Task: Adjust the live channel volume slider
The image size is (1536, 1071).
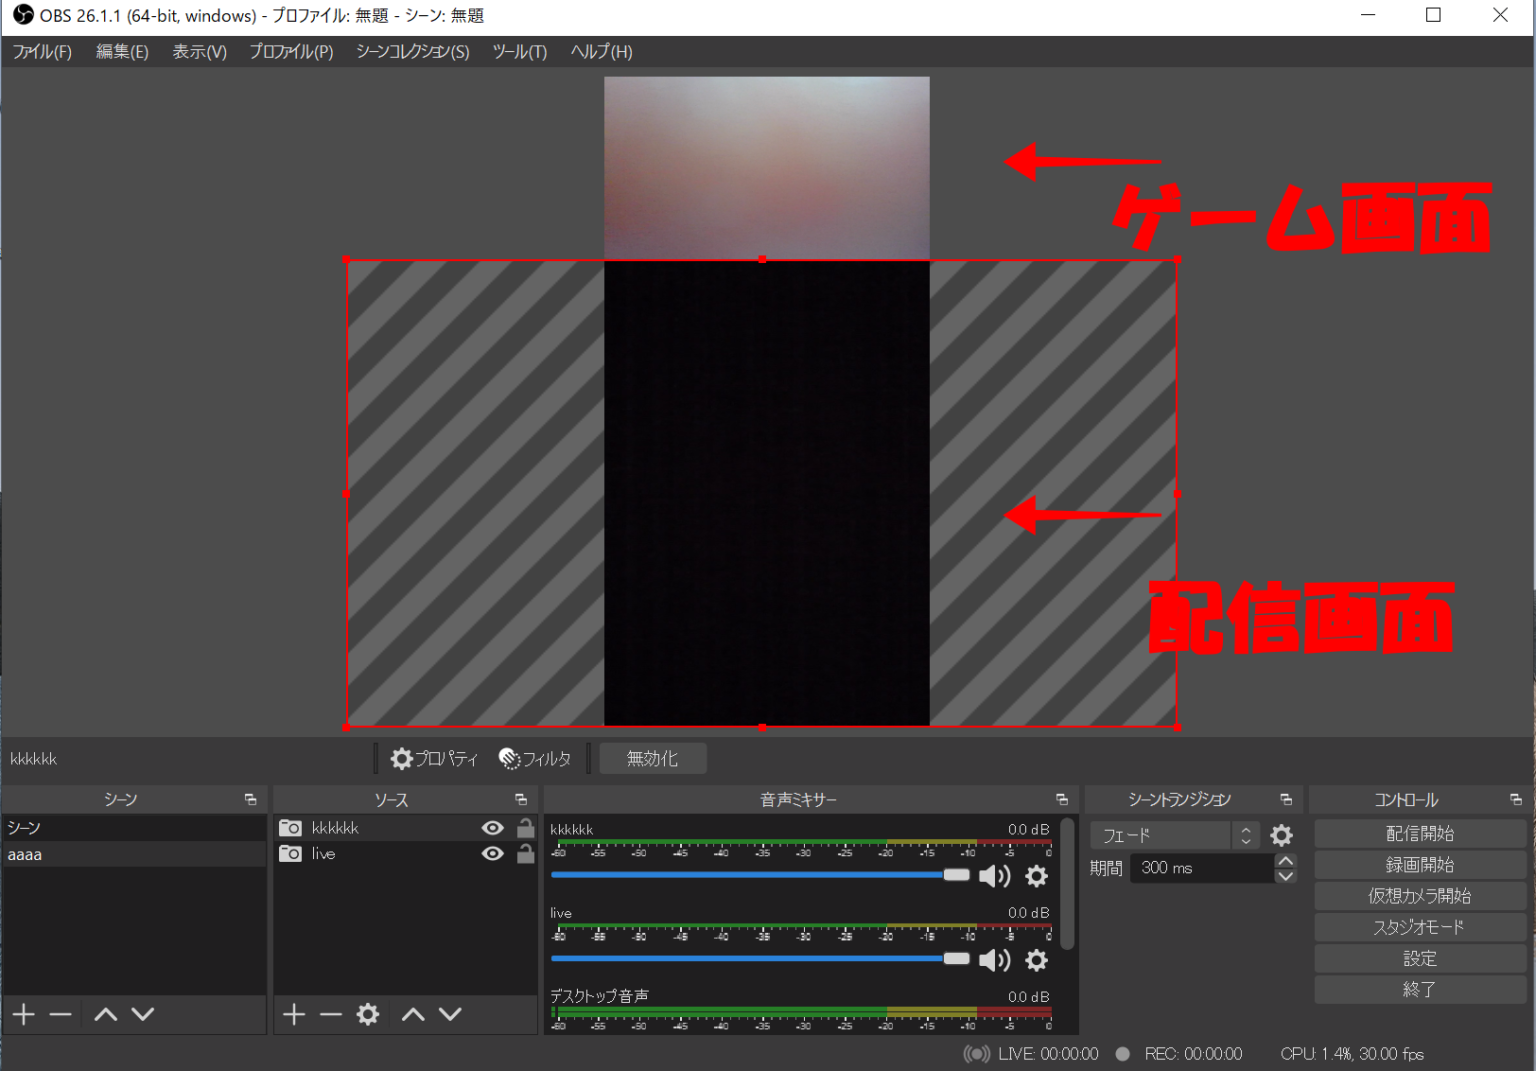Action: 953,957
